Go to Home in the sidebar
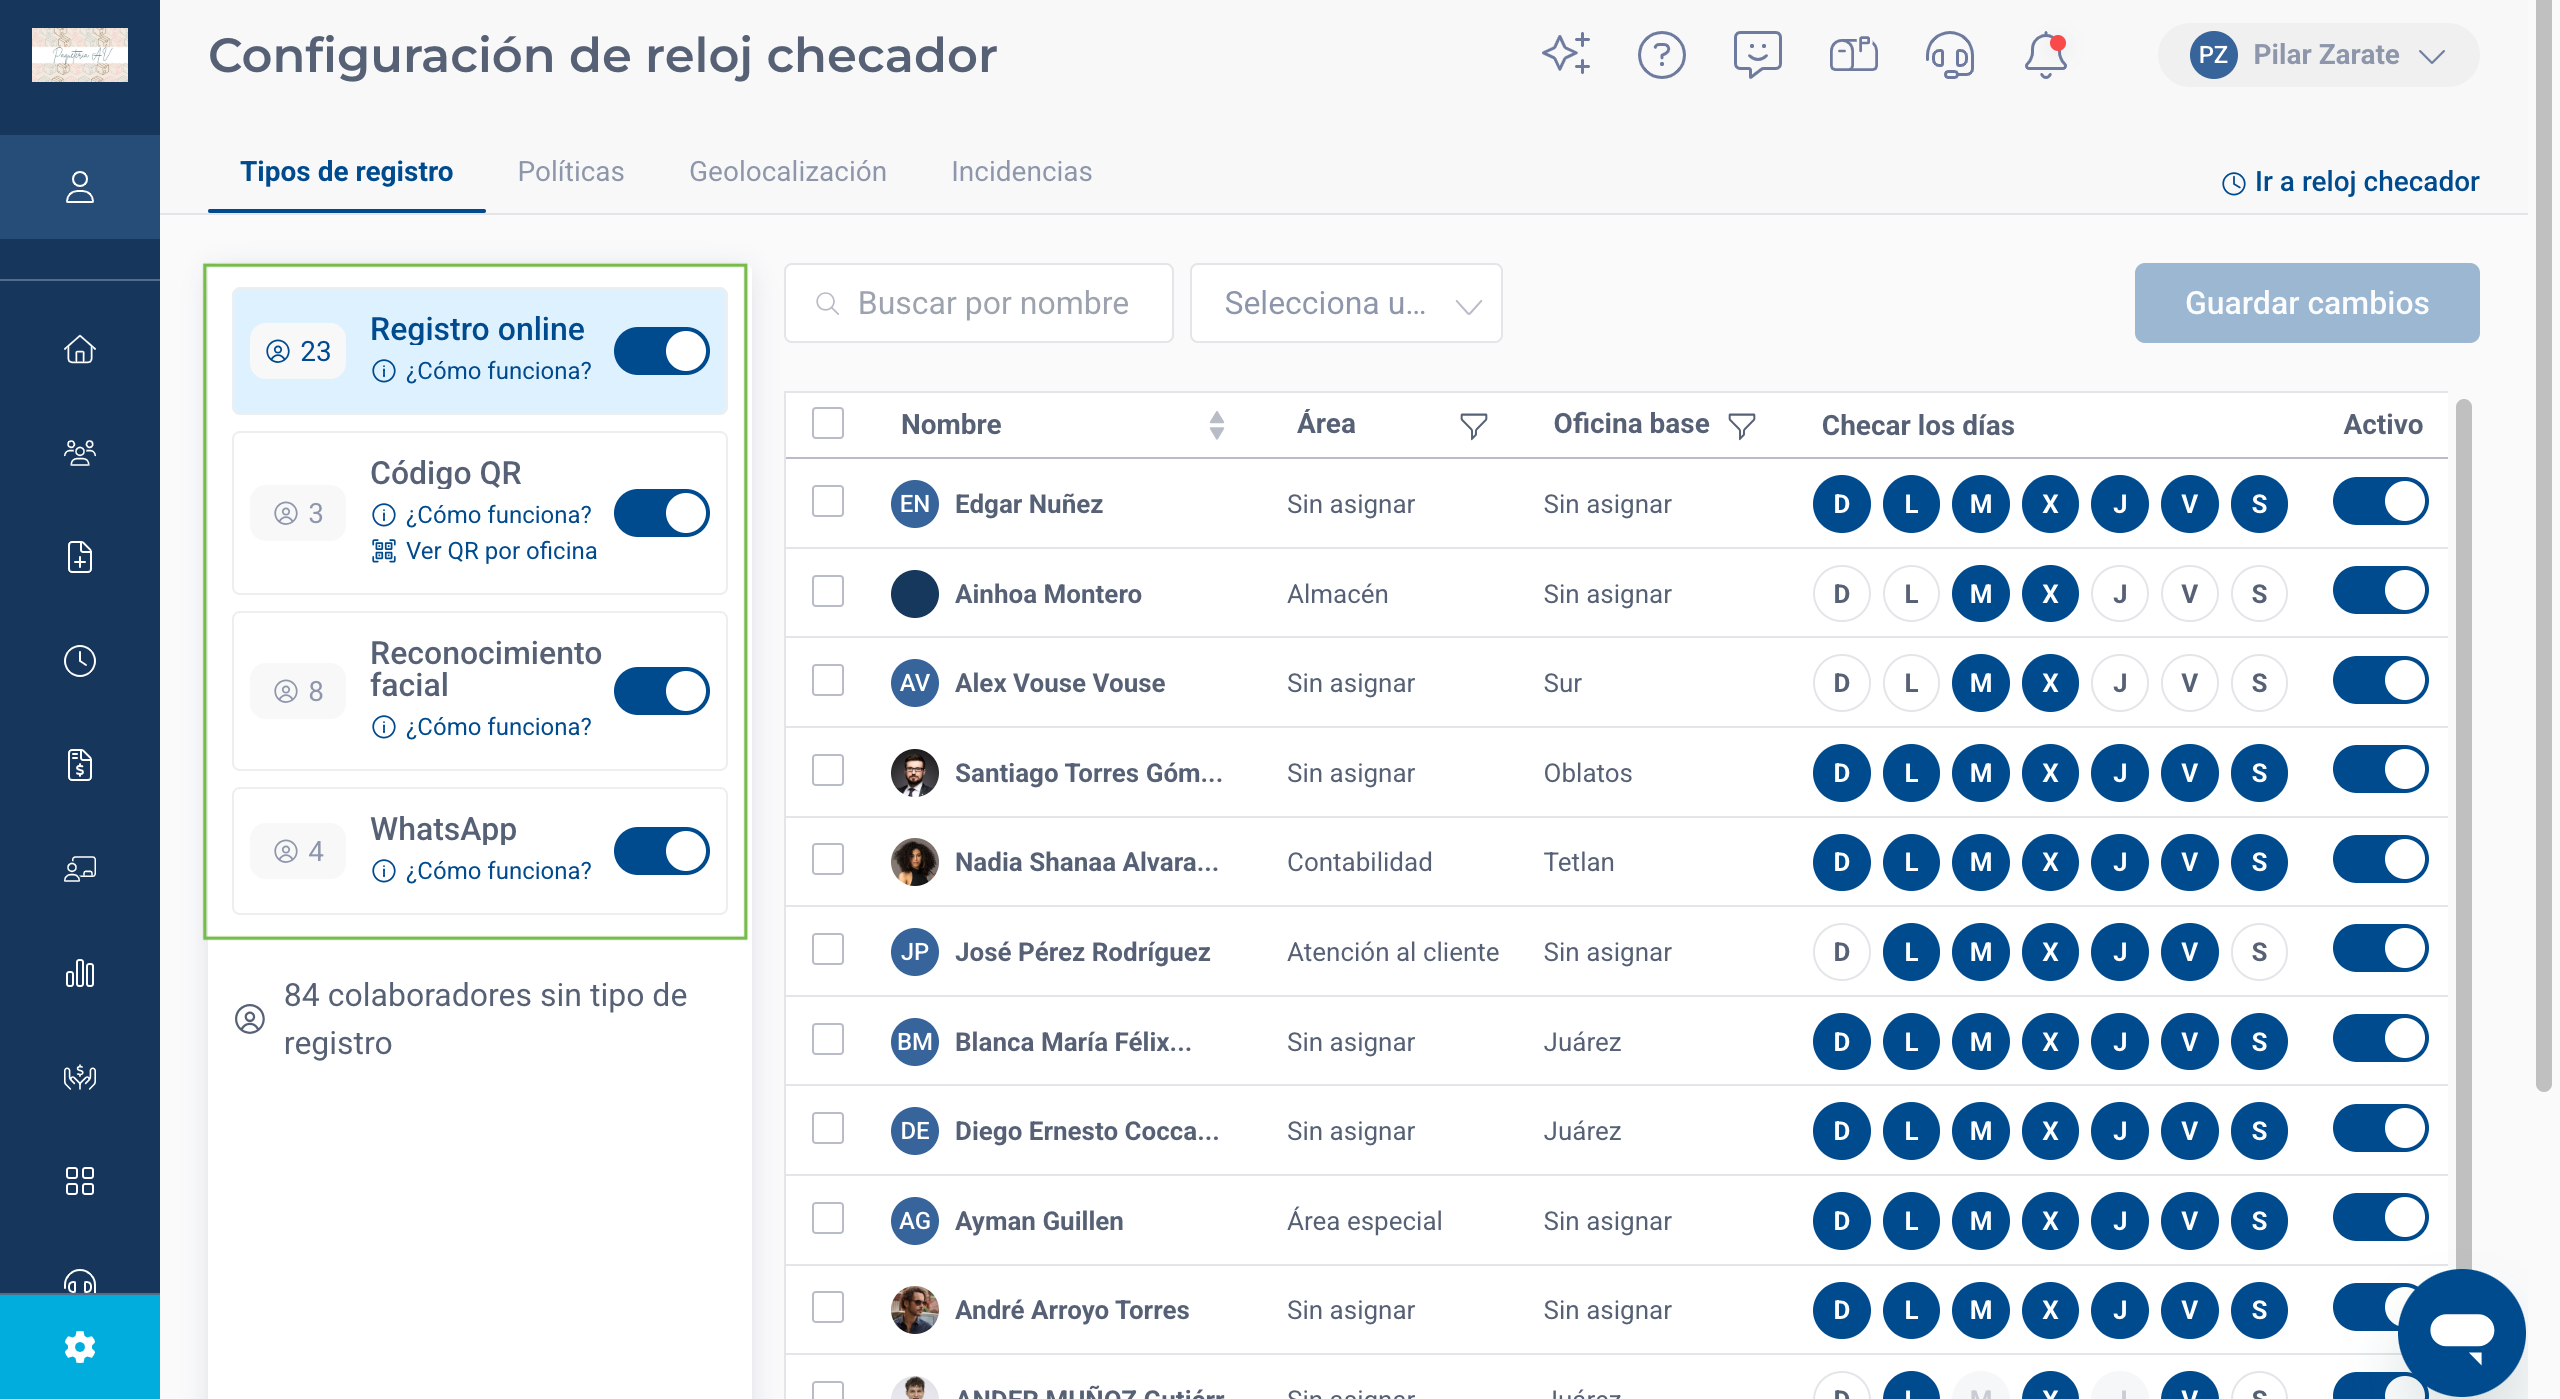This screenshot has width=2560, height=1399. coord(80,349)
